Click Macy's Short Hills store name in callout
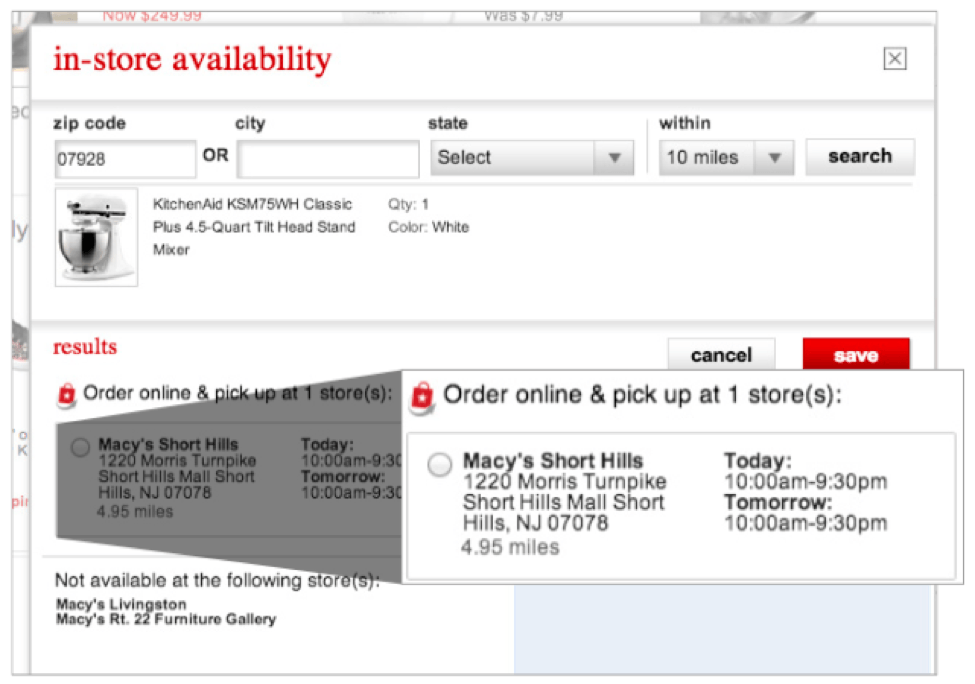 pos(553,461)
